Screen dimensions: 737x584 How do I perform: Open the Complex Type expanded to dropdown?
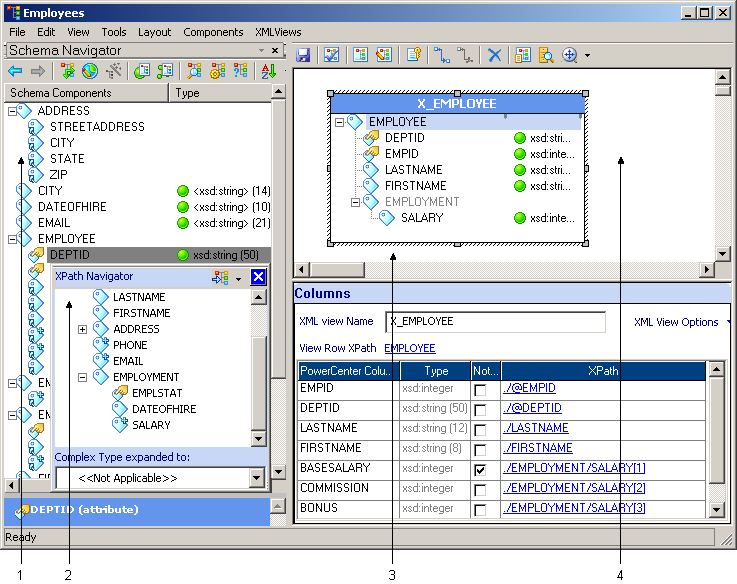[x=259, y=478]
